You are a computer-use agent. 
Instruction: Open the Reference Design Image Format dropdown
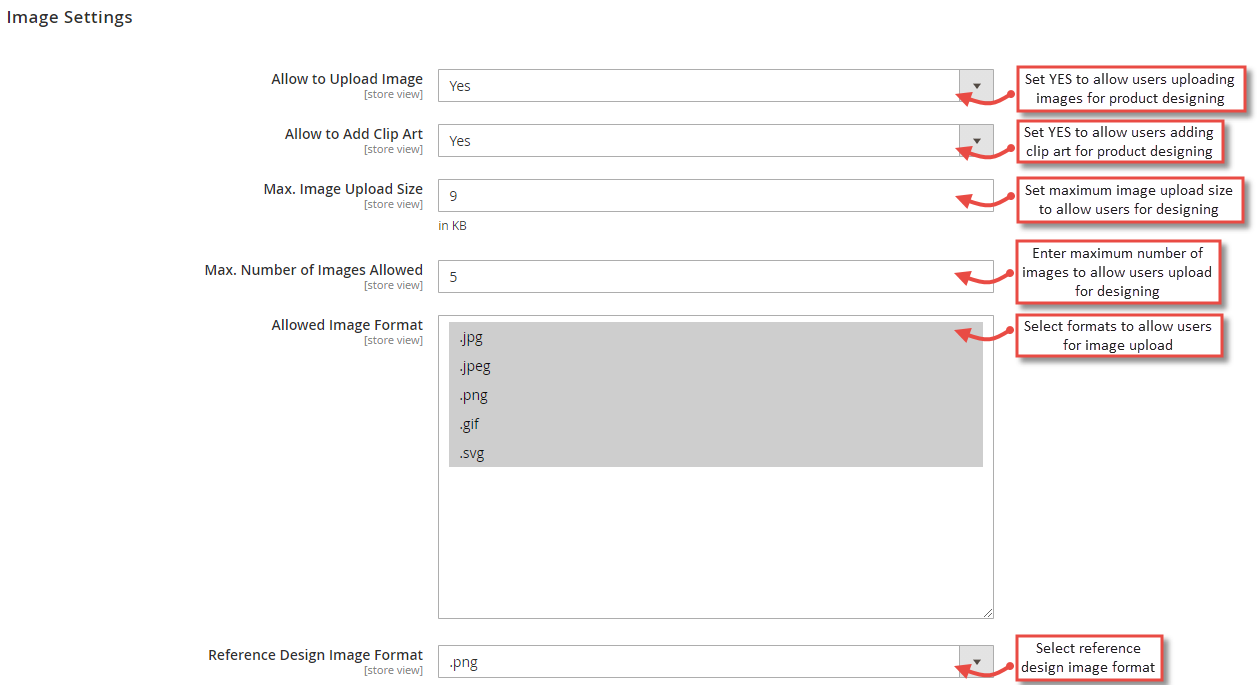tap(700, 662)
